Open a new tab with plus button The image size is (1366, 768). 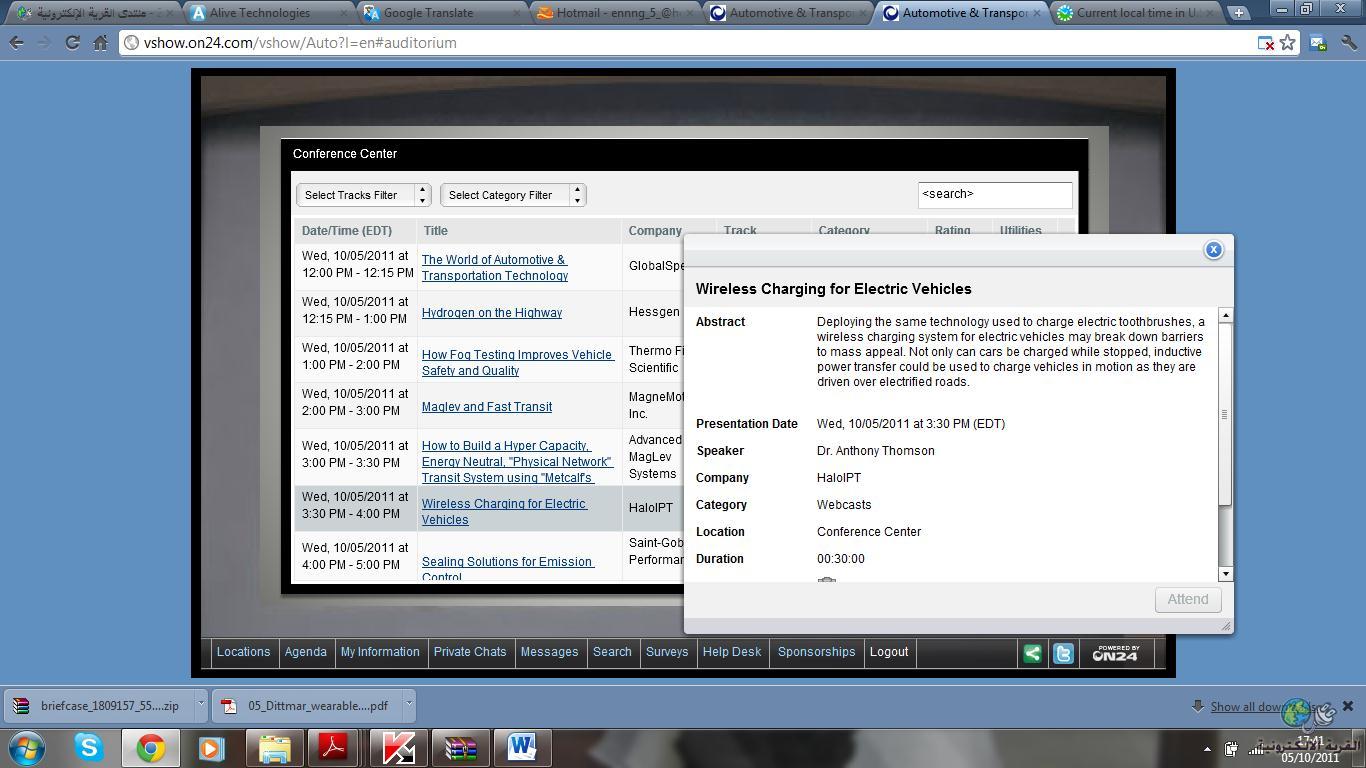pyautogui.click(x=1238, y=13)
